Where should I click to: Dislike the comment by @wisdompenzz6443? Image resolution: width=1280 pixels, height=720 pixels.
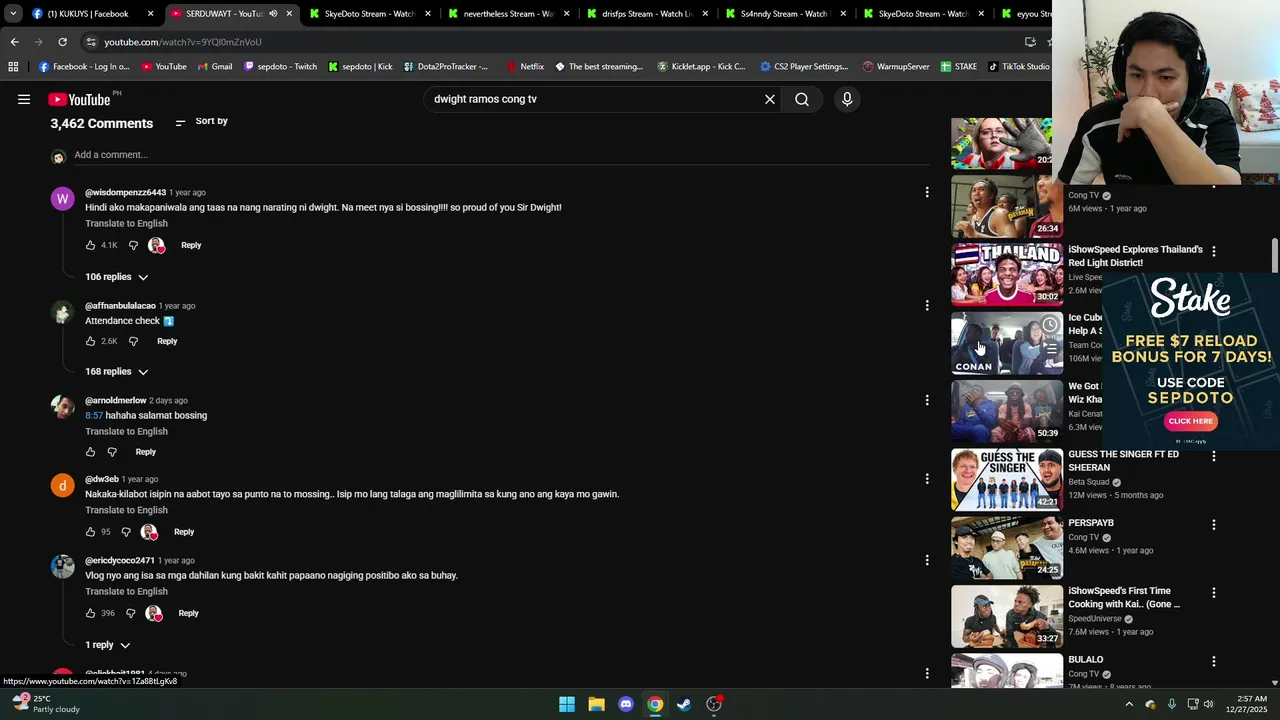(133, 245)
